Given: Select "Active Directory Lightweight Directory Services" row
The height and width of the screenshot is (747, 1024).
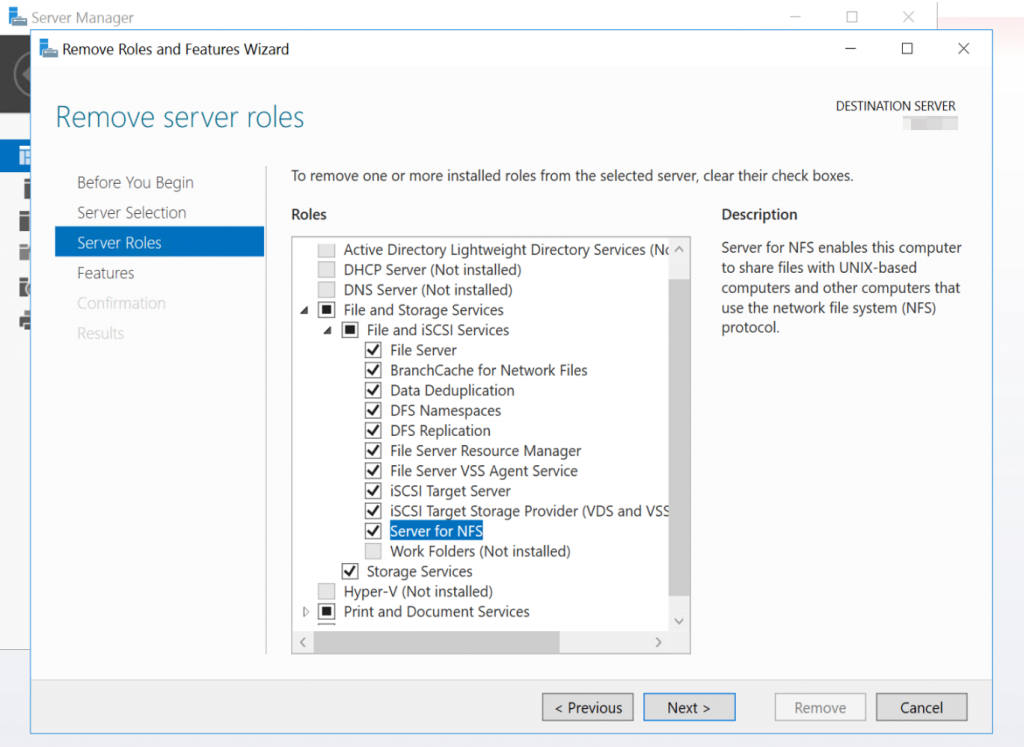Looking at the screenshot, I should pyautogui.click(x=506, y=249).
